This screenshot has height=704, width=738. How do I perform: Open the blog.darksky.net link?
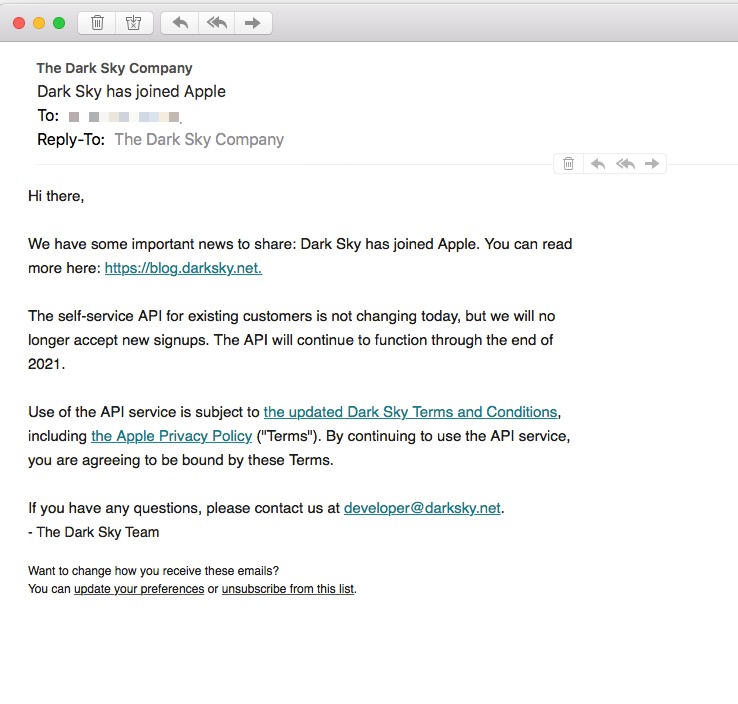(x=183, y=268)
